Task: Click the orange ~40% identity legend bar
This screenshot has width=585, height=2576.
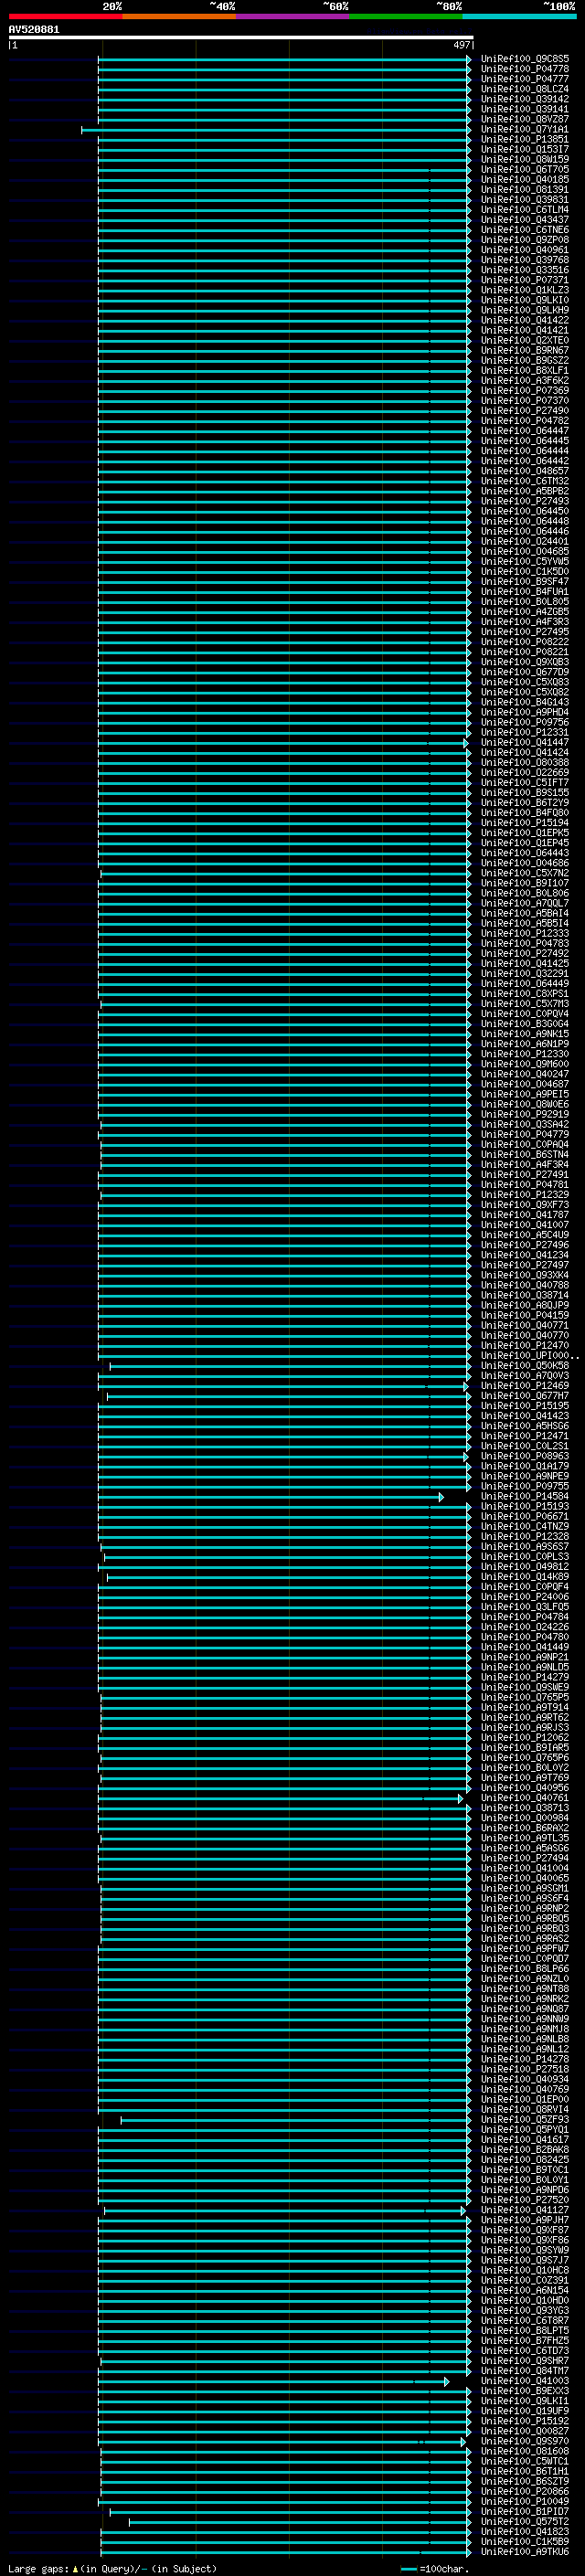Action: (179, 16)
